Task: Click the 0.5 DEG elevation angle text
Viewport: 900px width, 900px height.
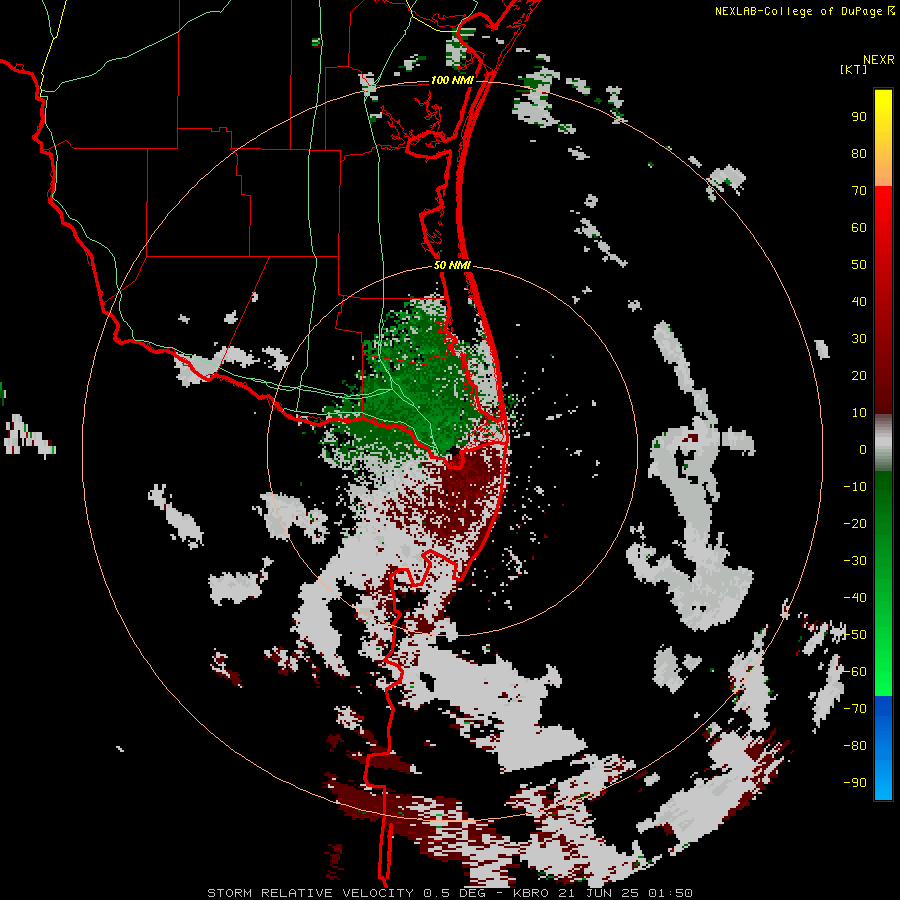Action: (454, 893)
